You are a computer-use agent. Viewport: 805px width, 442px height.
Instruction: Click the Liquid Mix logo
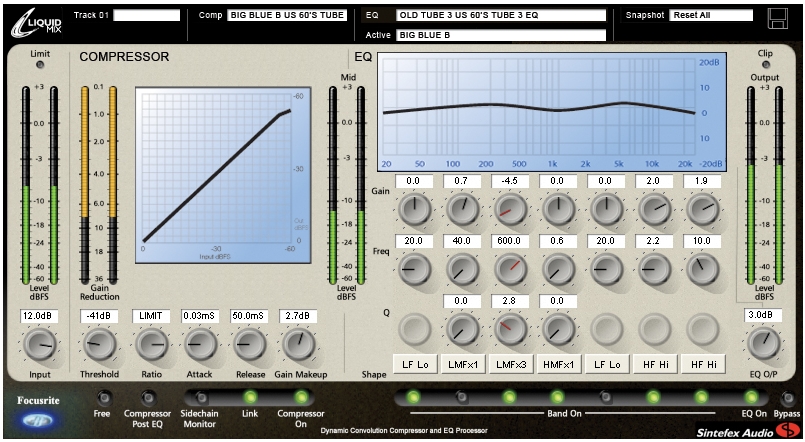36,23
